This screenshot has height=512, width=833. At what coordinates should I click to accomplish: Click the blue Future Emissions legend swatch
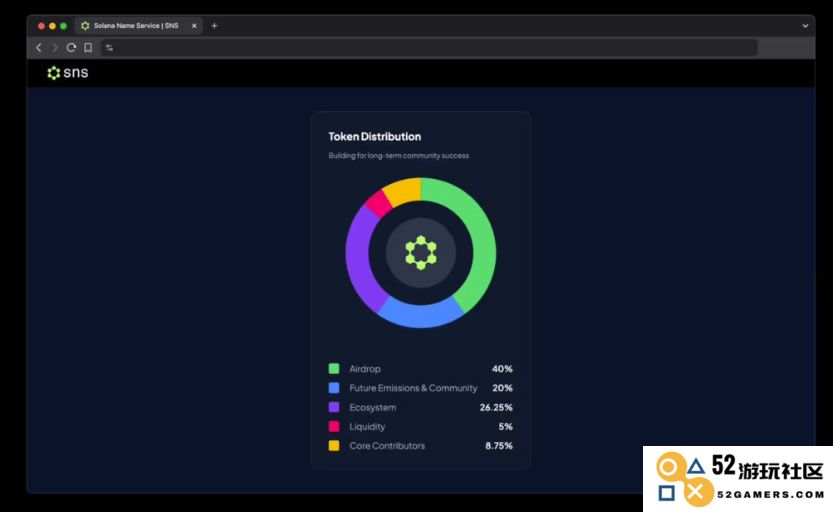point(334,388)
